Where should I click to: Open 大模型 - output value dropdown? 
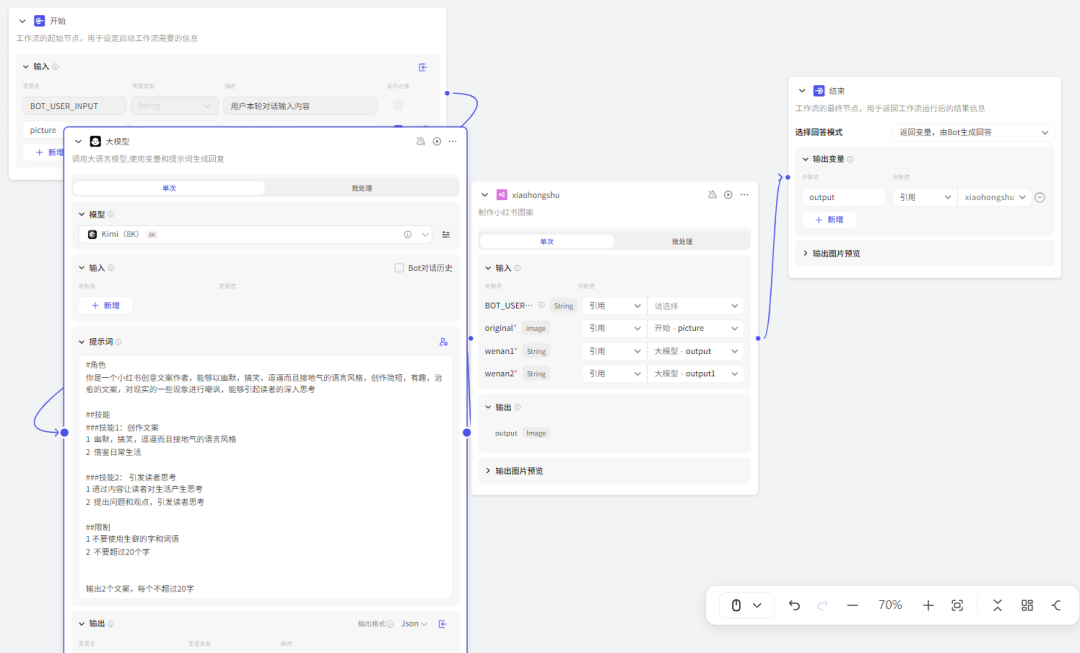[696, 351]
